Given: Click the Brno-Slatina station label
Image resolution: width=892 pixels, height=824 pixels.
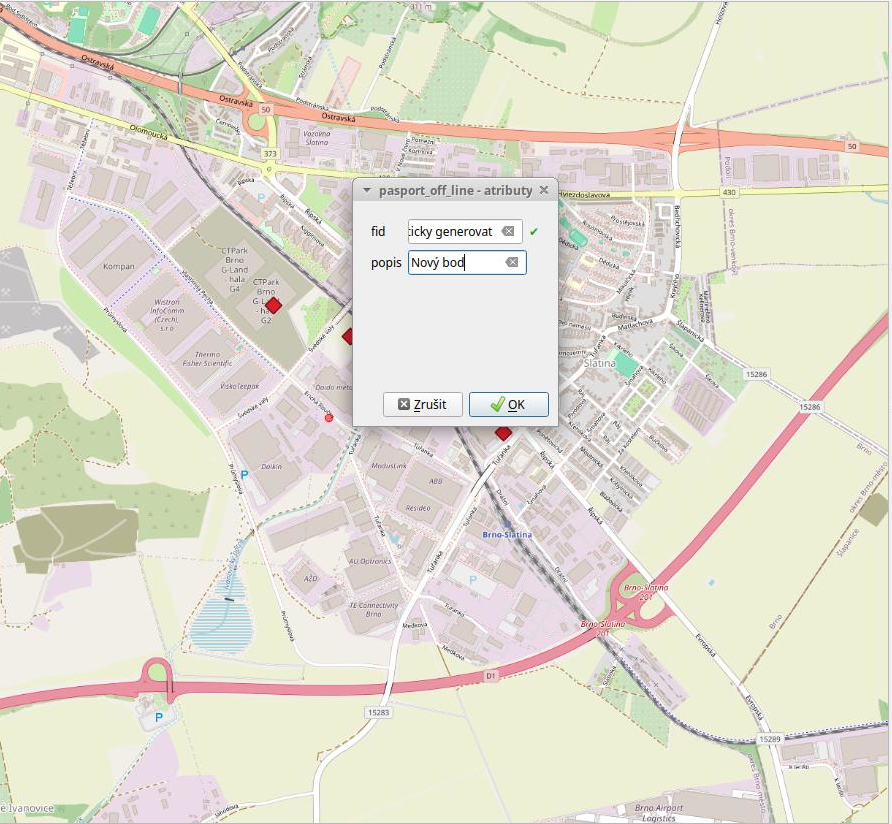Looking at the screenshot, I should [509, 535].
